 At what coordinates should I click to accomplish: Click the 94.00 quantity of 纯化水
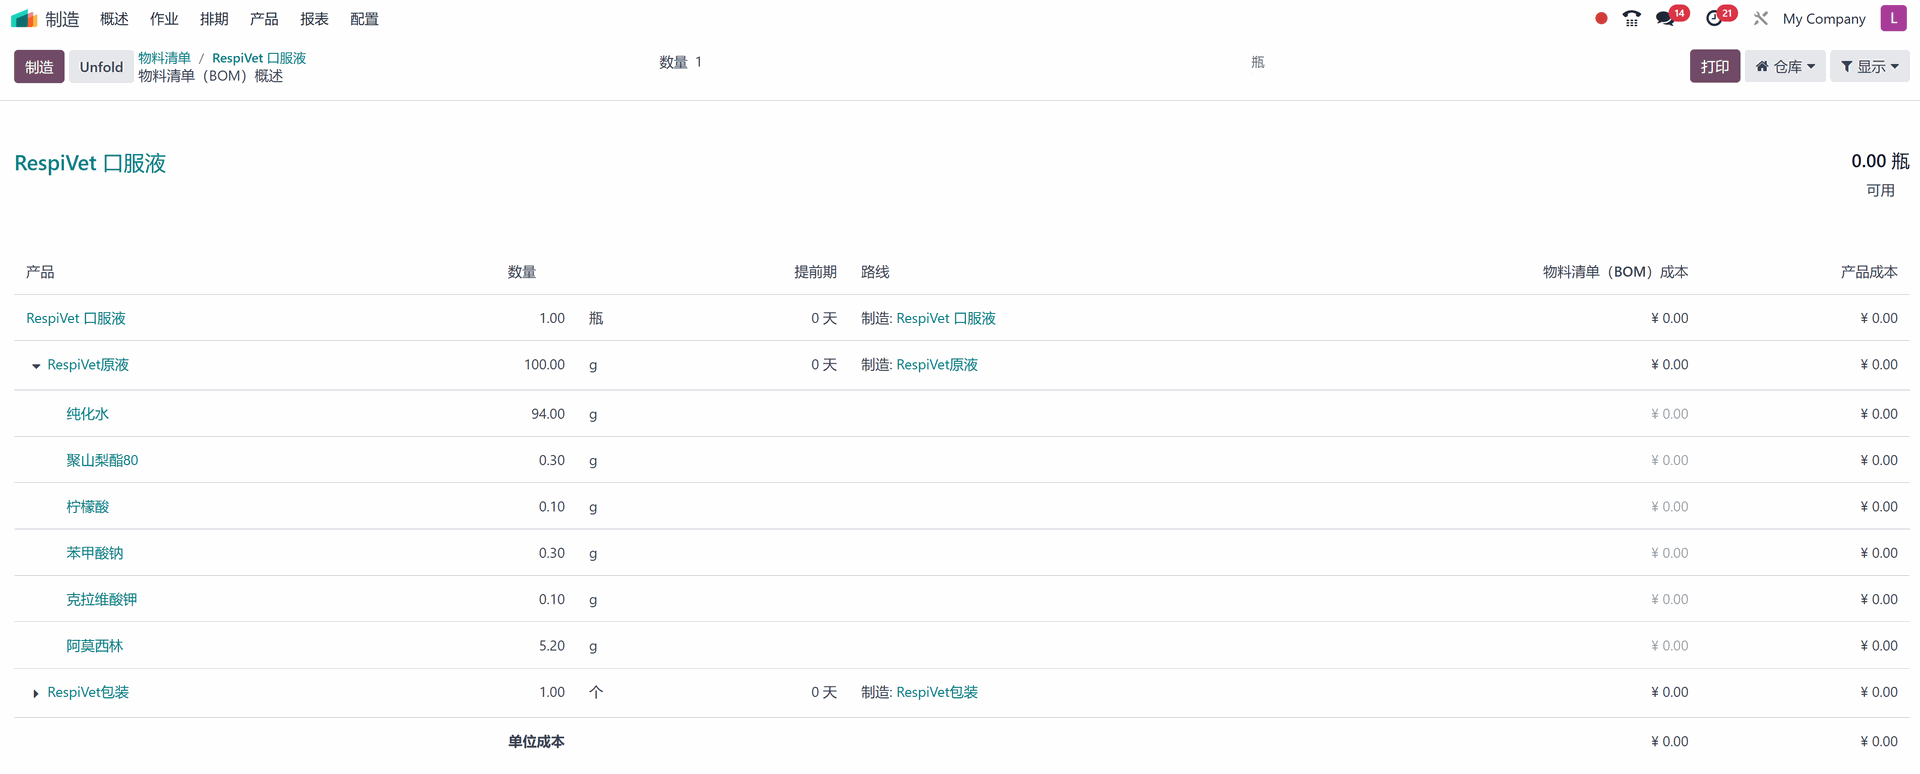[x=548, y=414]
